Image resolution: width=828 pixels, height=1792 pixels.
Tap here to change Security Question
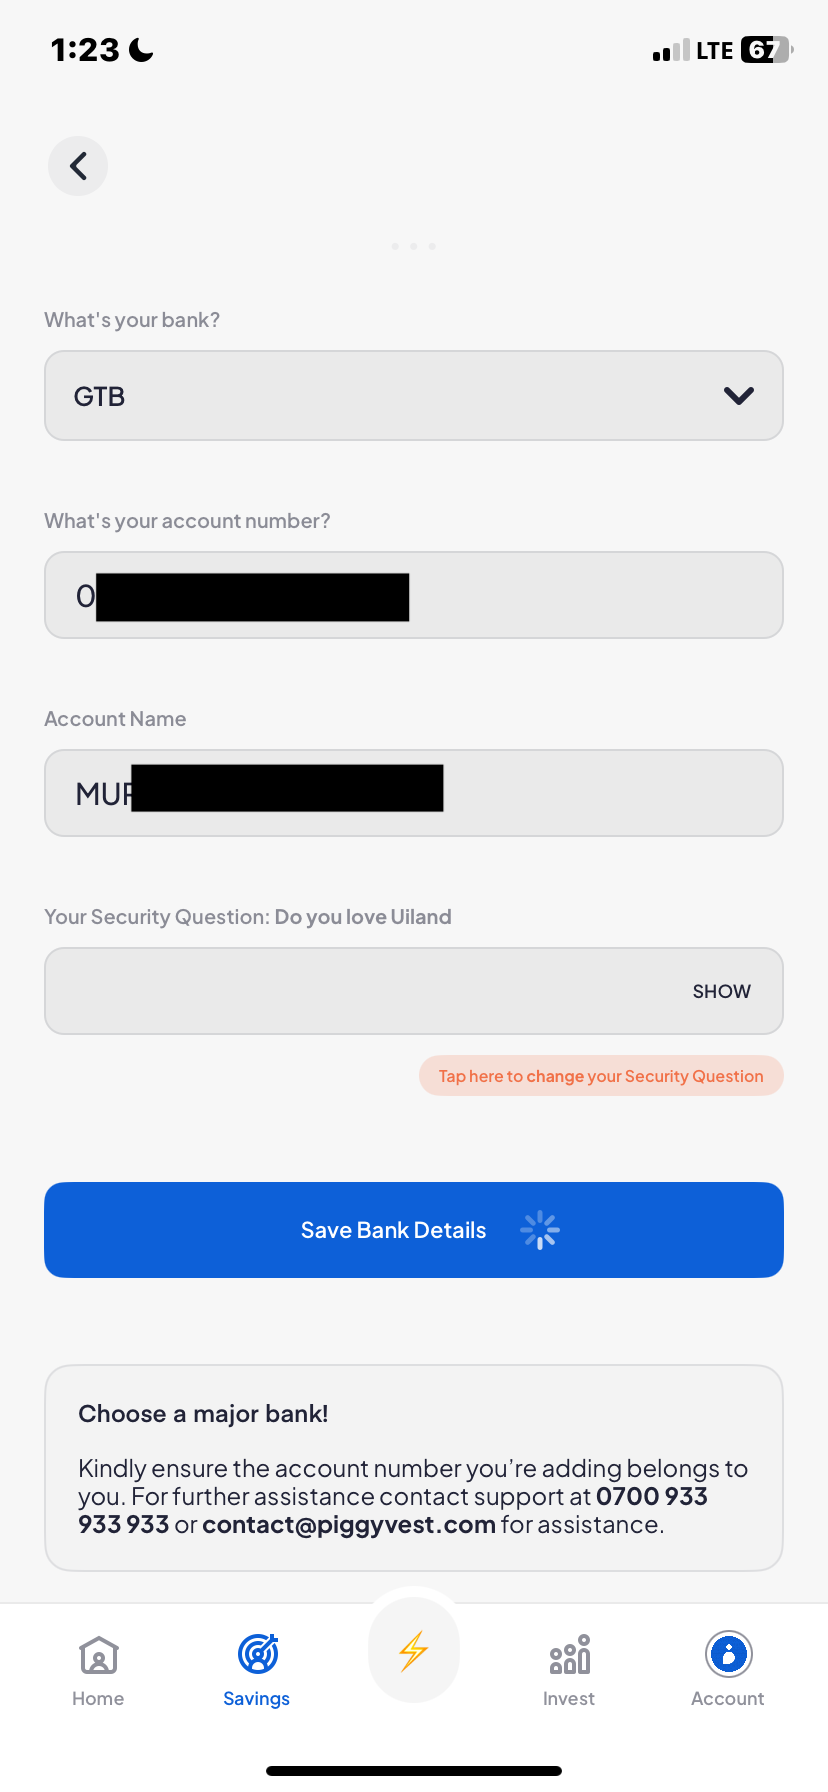(x=601, y=1076)
